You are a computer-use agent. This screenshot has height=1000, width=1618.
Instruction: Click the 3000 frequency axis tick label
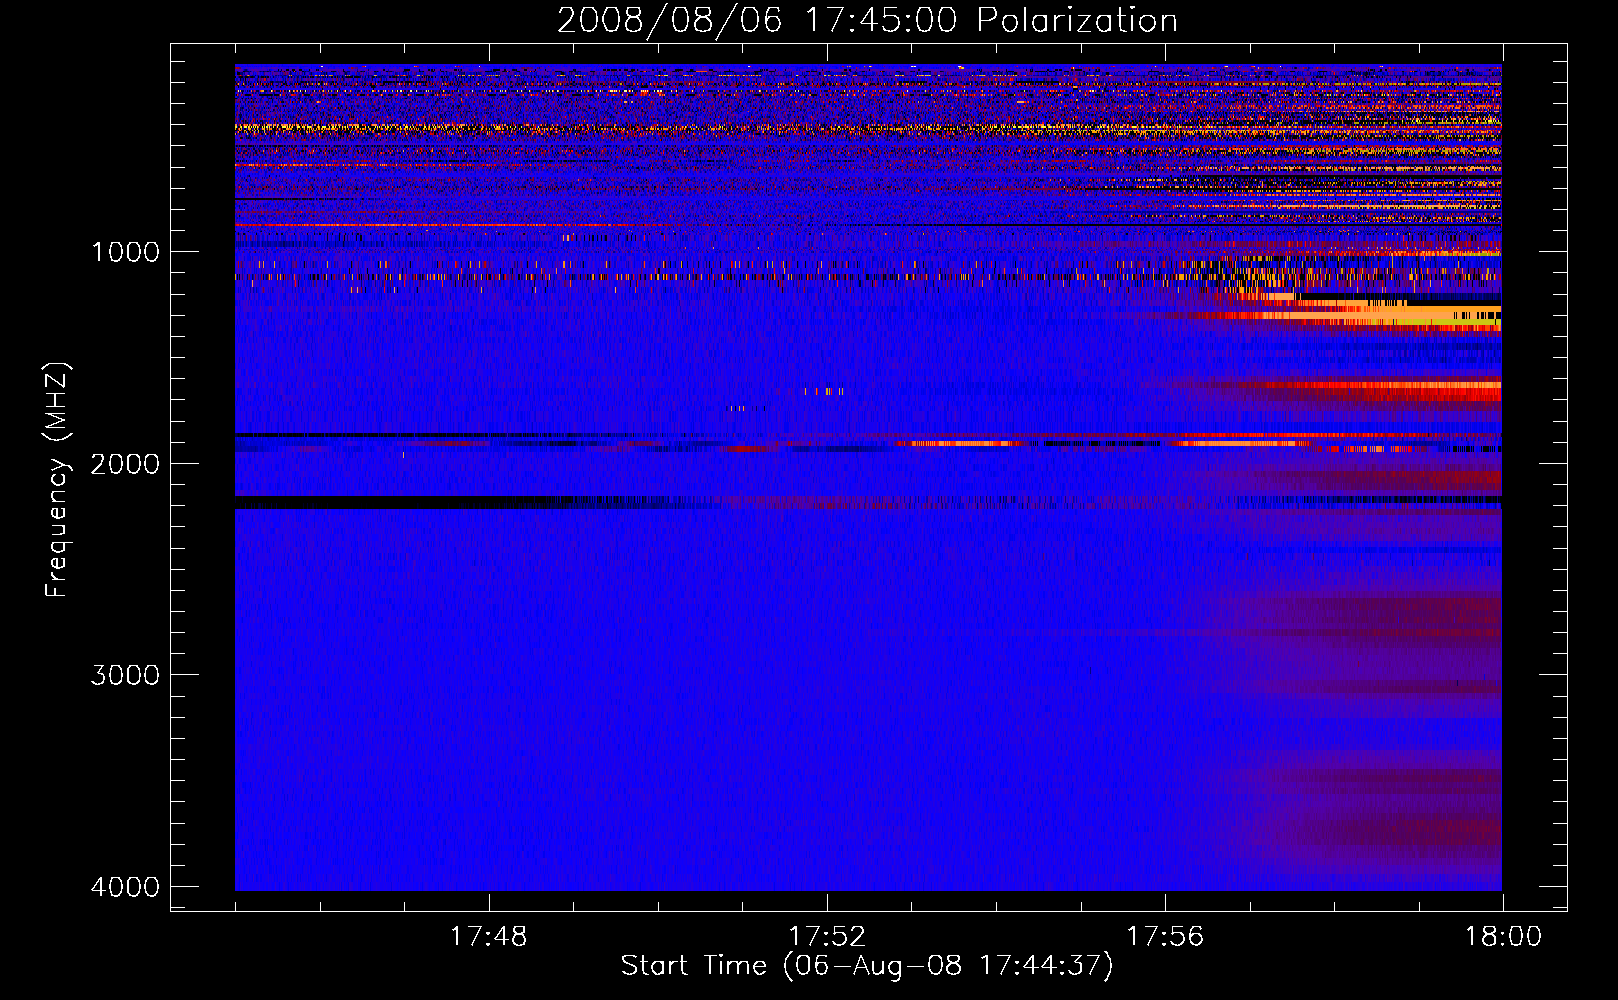click(x=125, y=675)
